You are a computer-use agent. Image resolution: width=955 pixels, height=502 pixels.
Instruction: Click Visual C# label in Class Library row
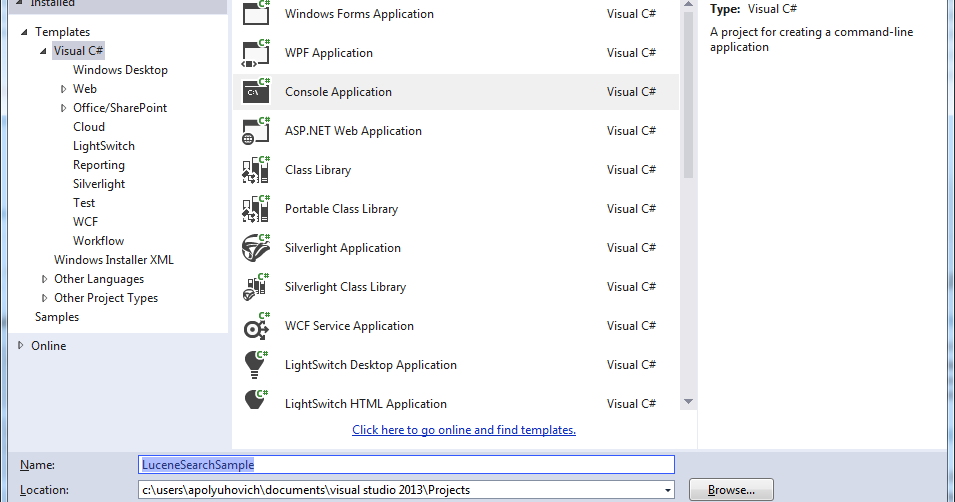(x=632, y=170)
